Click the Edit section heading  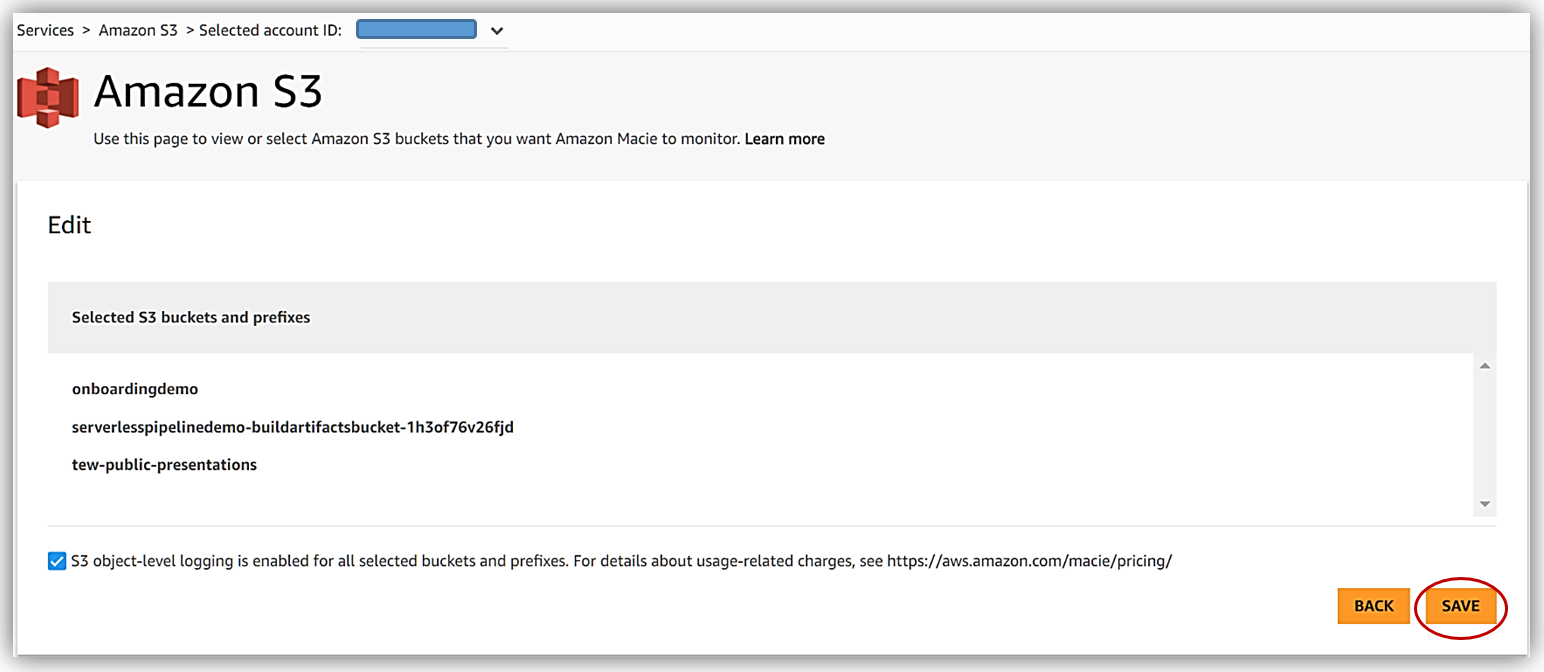[70, 225]
